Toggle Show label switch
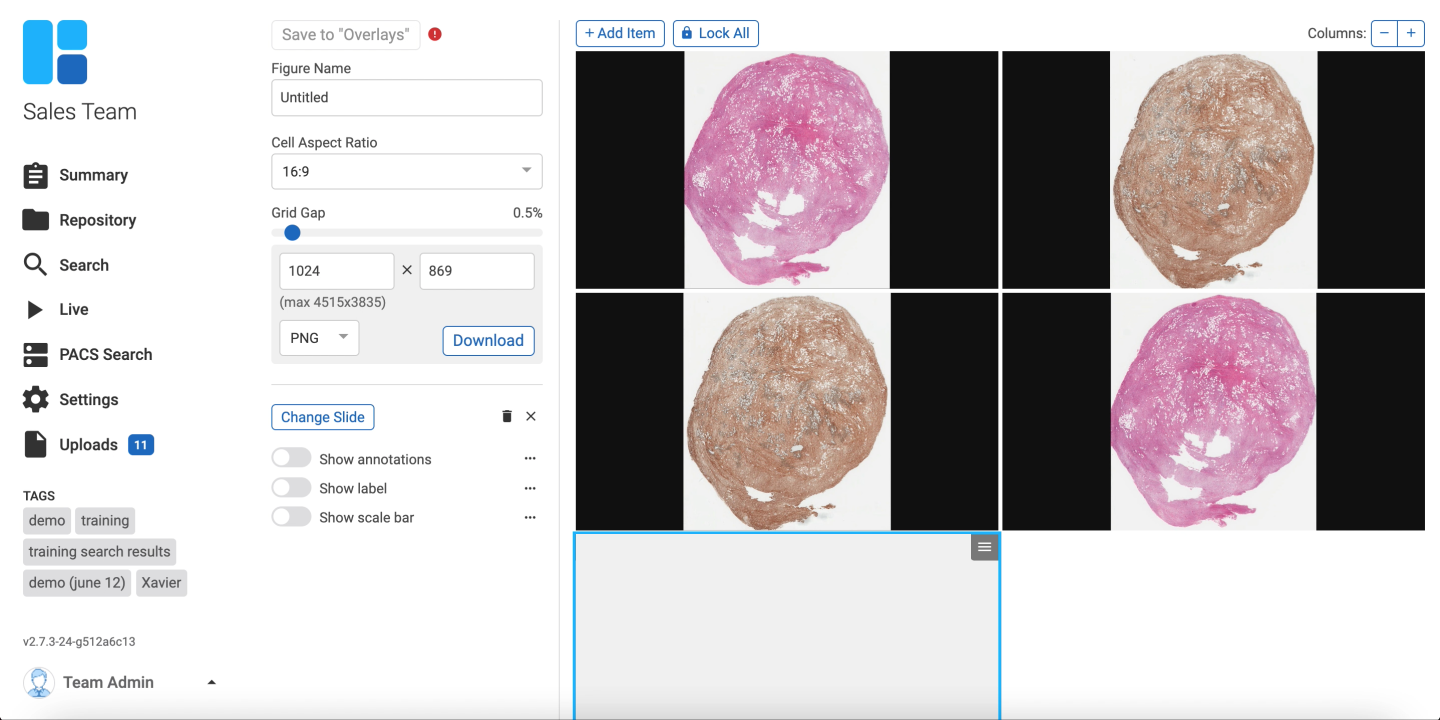Viewport: 1440px width, 720px height. click(291, 488)
